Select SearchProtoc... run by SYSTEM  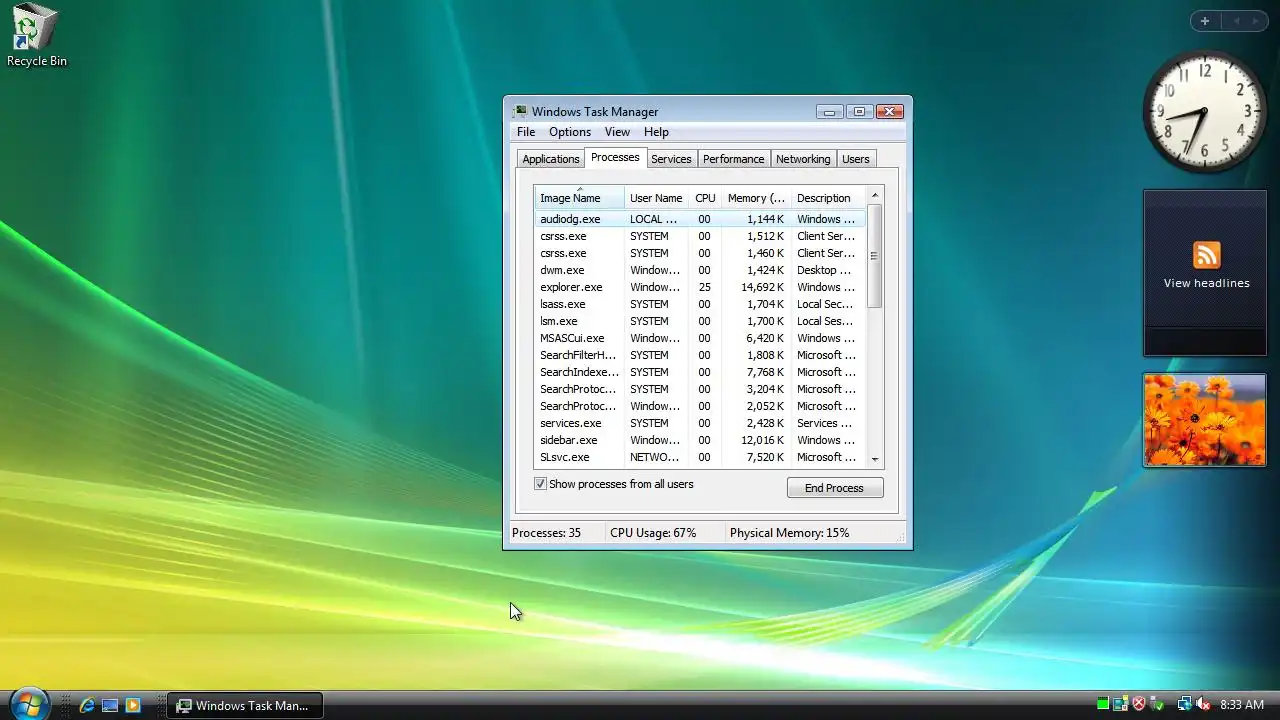coord(700,389)
